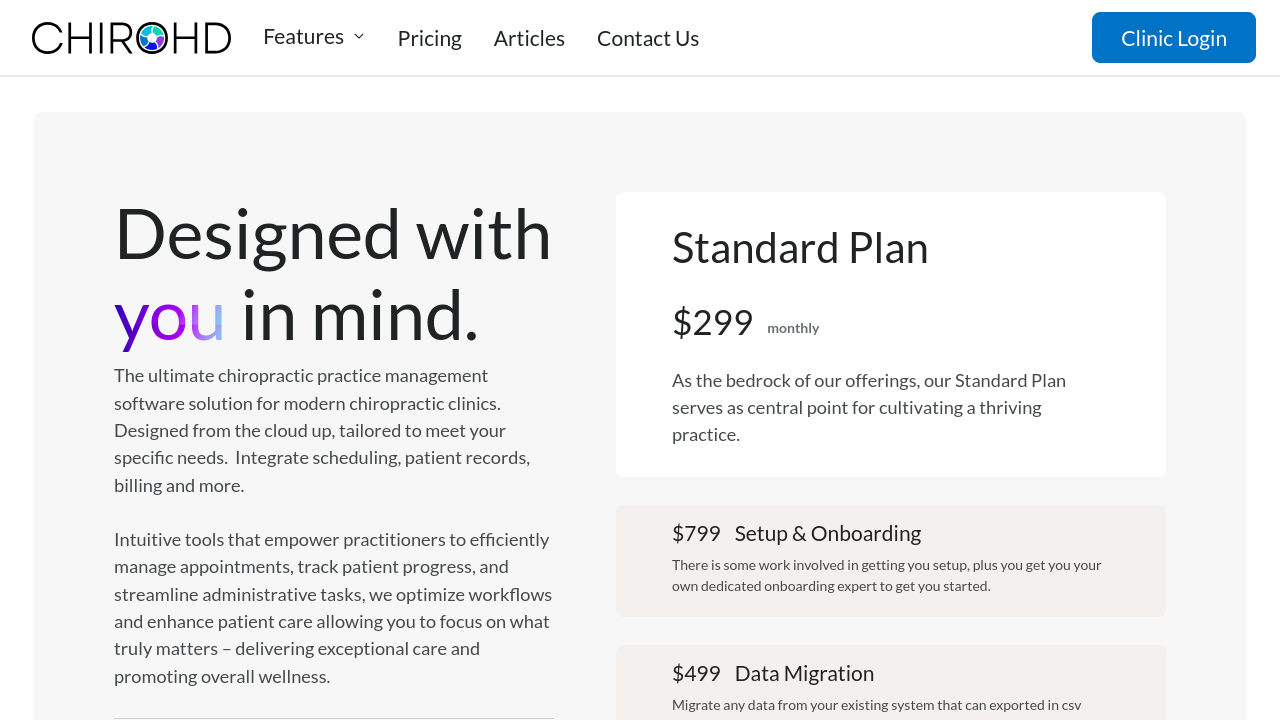Viewport: 1280px width, 720px height.
Task: Click the $799 setup price
Action: pos(696,533)
